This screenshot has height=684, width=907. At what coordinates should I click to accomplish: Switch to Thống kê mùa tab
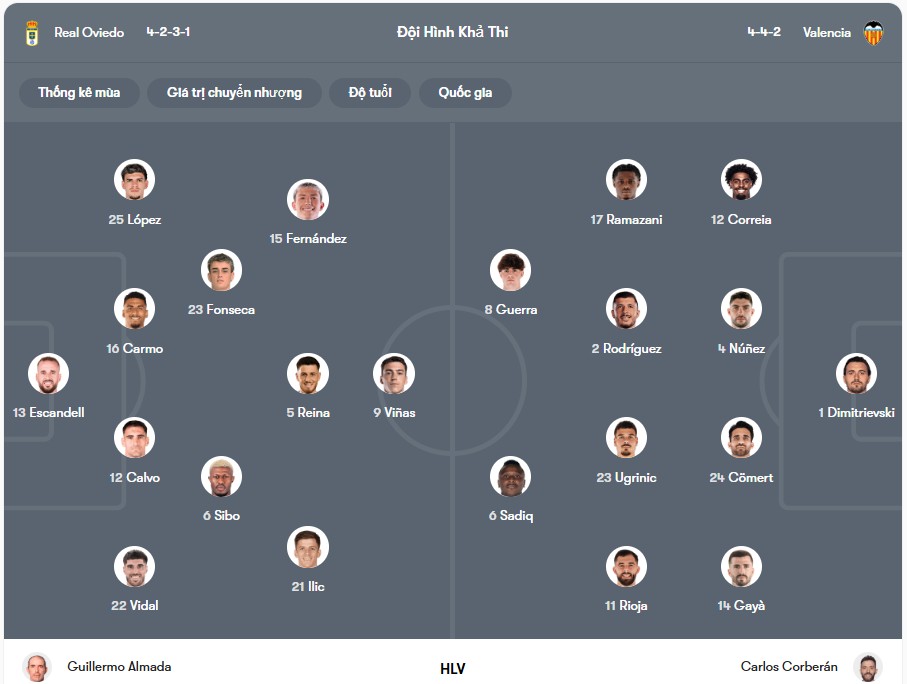click(x=79, y=93)
